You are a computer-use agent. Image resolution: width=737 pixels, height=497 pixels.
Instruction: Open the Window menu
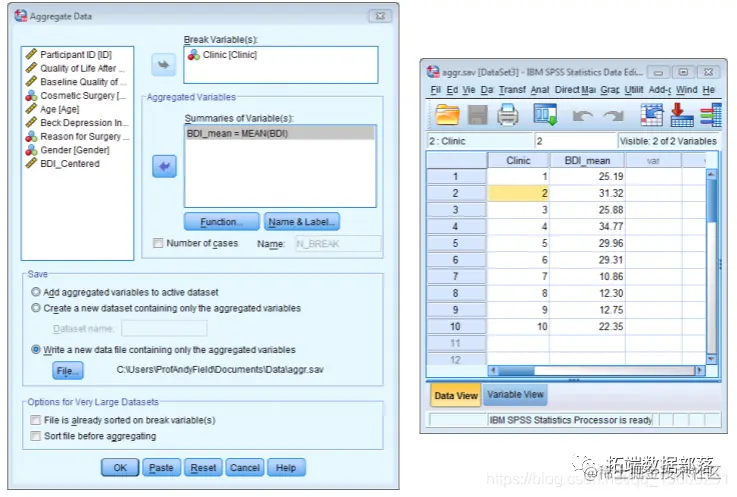tap(686, 89)
